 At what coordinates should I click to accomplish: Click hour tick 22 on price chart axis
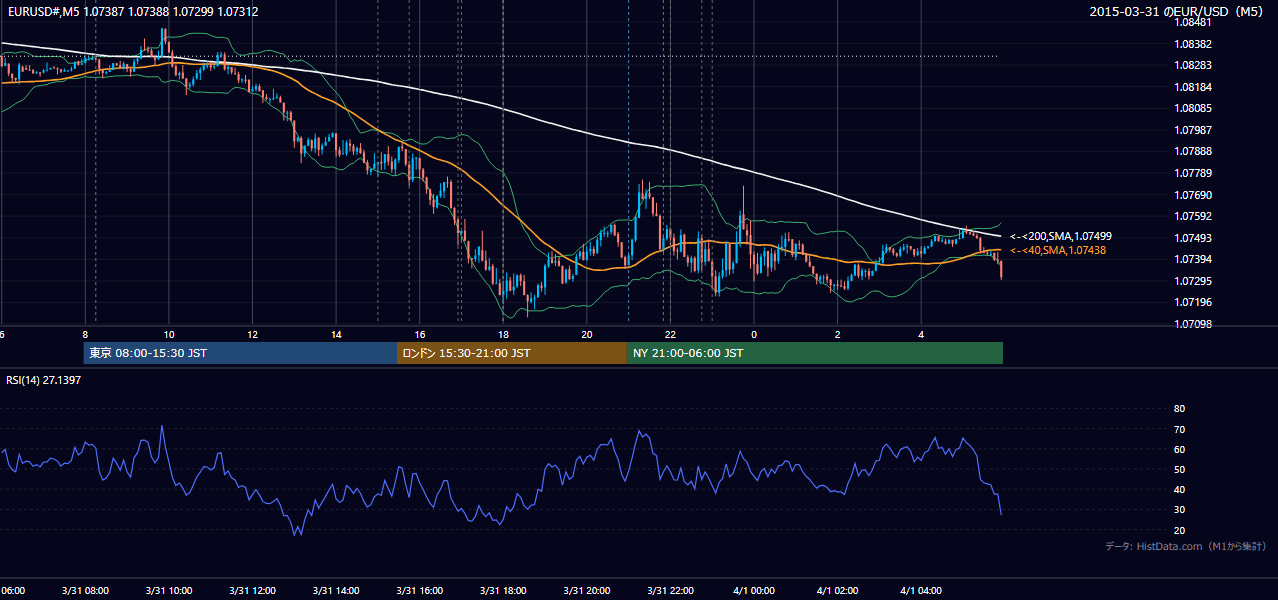point(670,334)
